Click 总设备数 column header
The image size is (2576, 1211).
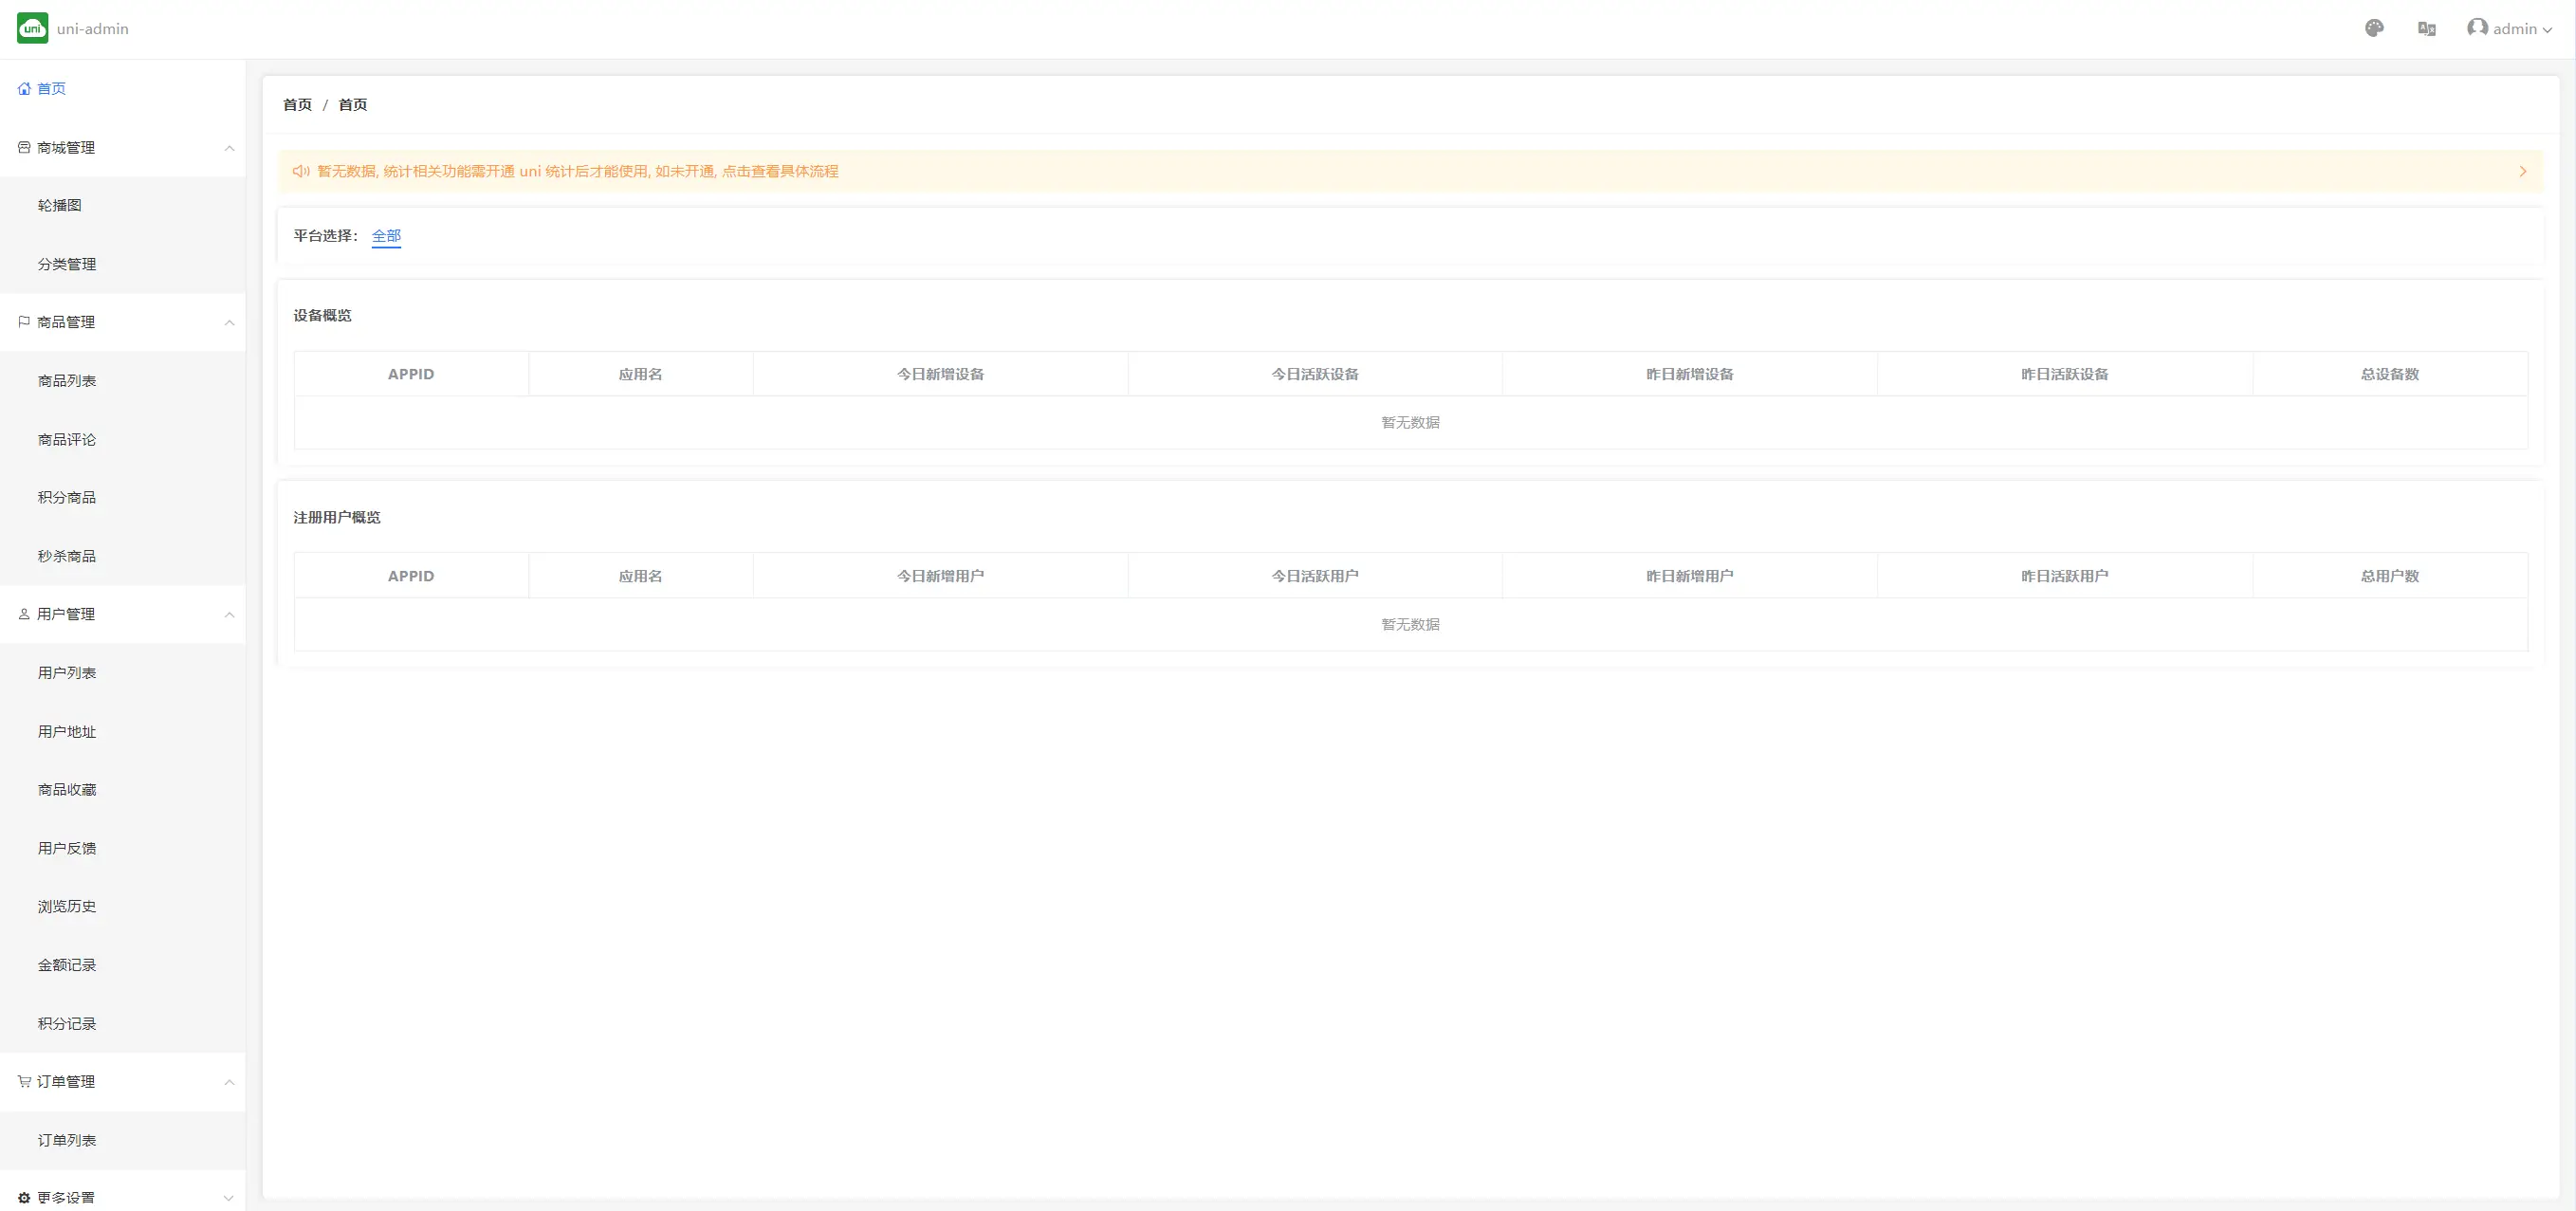tap(2390, 374)
